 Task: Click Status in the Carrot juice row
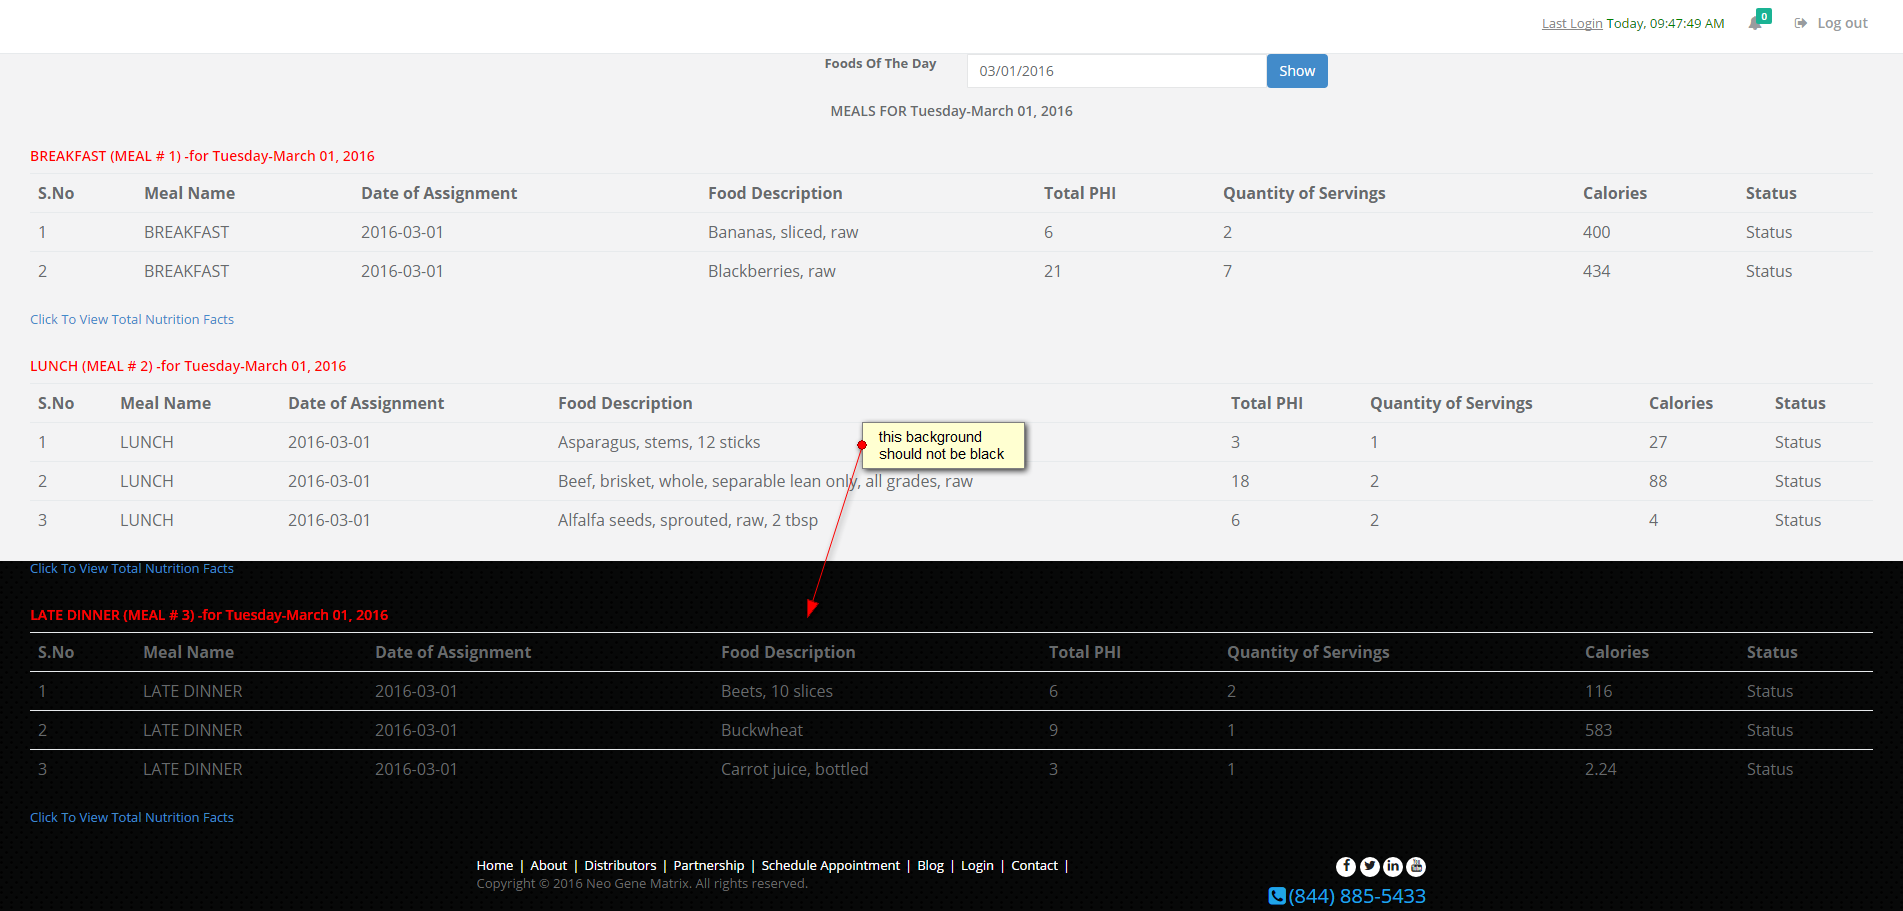pos(1770,769)
